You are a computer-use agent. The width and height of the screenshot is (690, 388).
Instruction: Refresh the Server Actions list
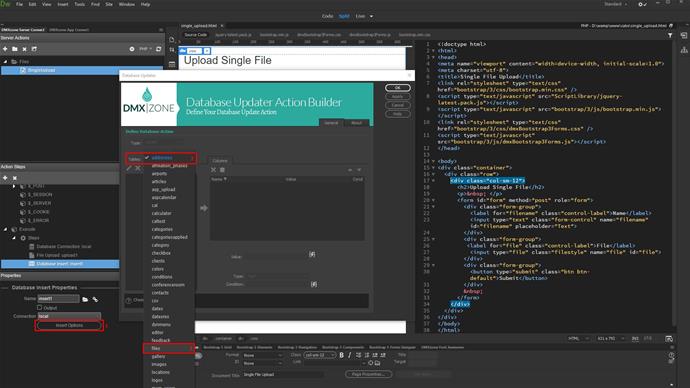coord(158,49)
